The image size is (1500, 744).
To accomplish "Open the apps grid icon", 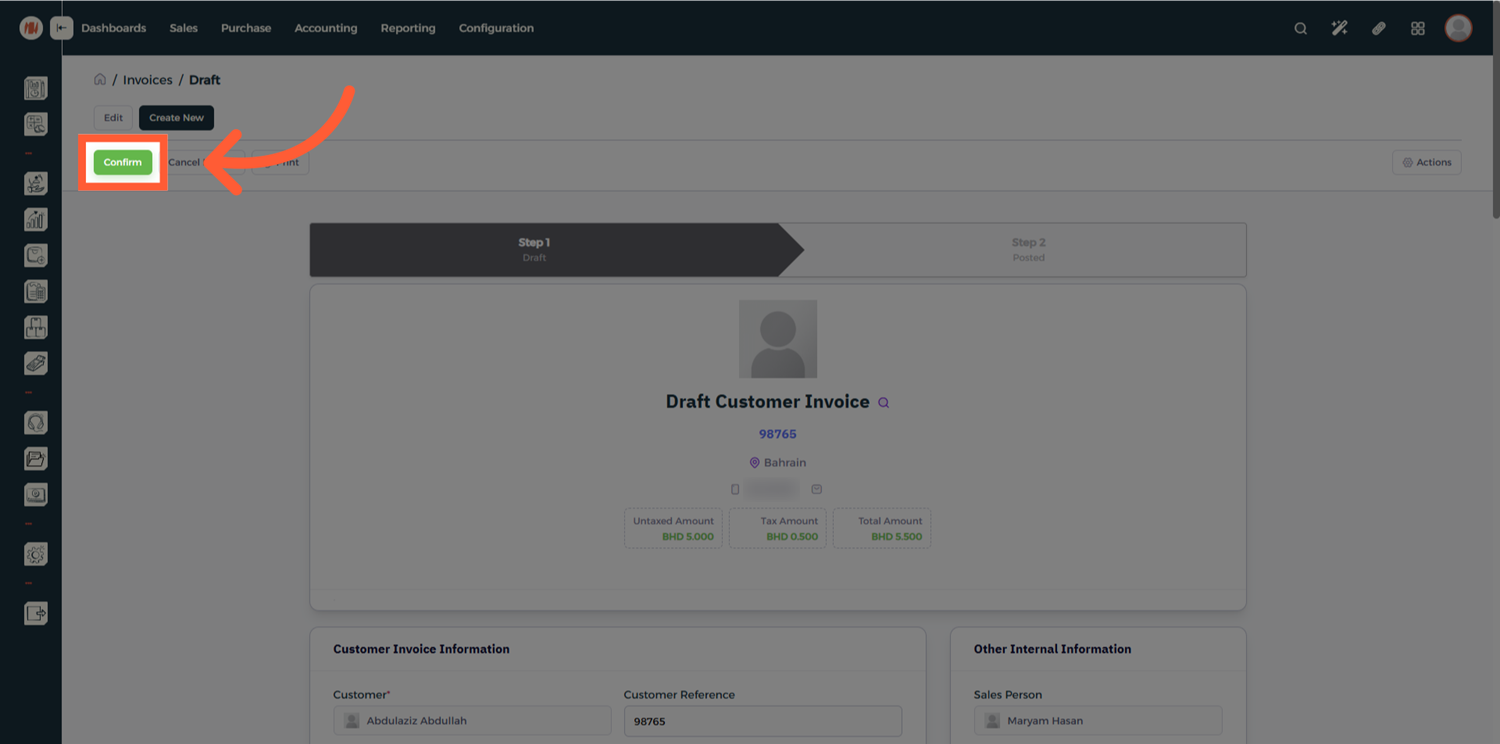I will 1417,28.
